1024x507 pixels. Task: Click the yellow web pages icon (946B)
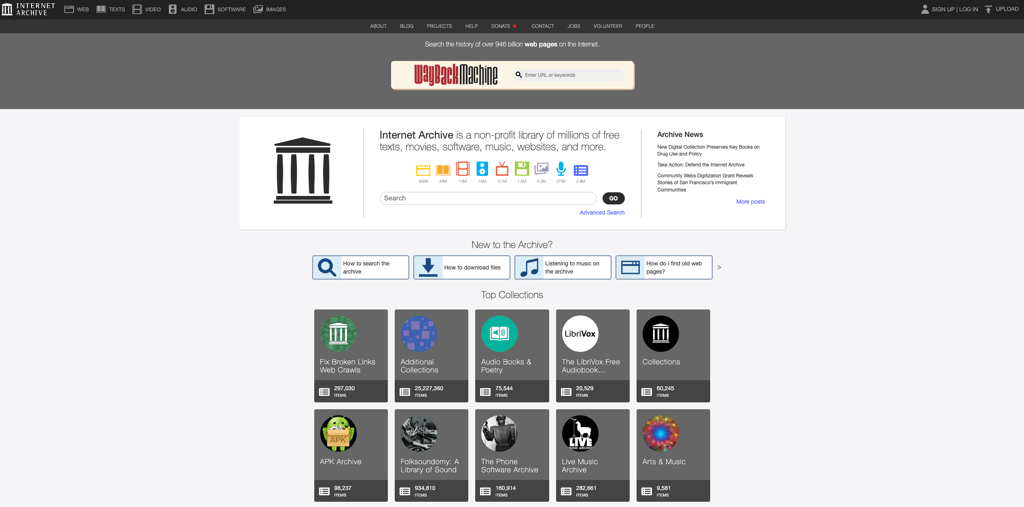[x=423, y=169]
